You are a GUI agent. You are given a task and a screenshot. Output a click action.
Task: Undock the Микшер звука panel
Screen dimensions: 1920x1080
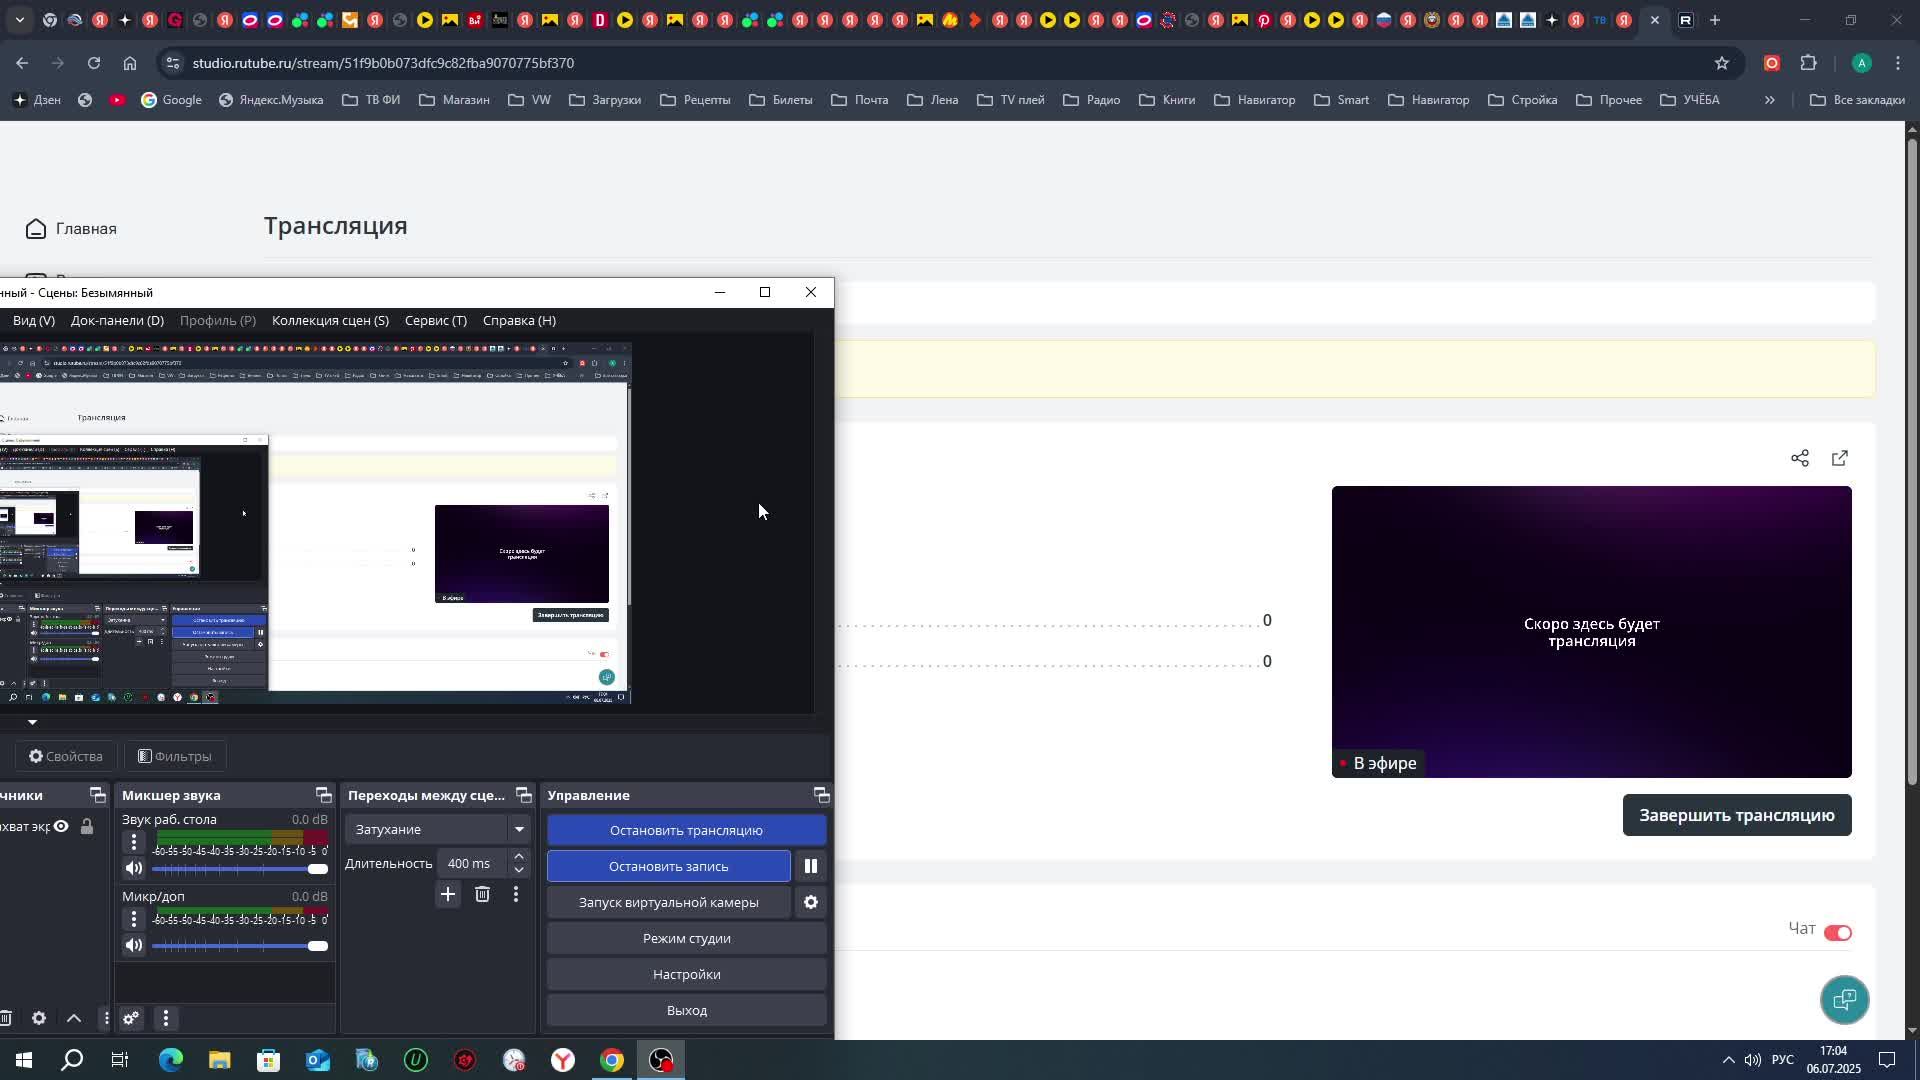pos(323,795)
